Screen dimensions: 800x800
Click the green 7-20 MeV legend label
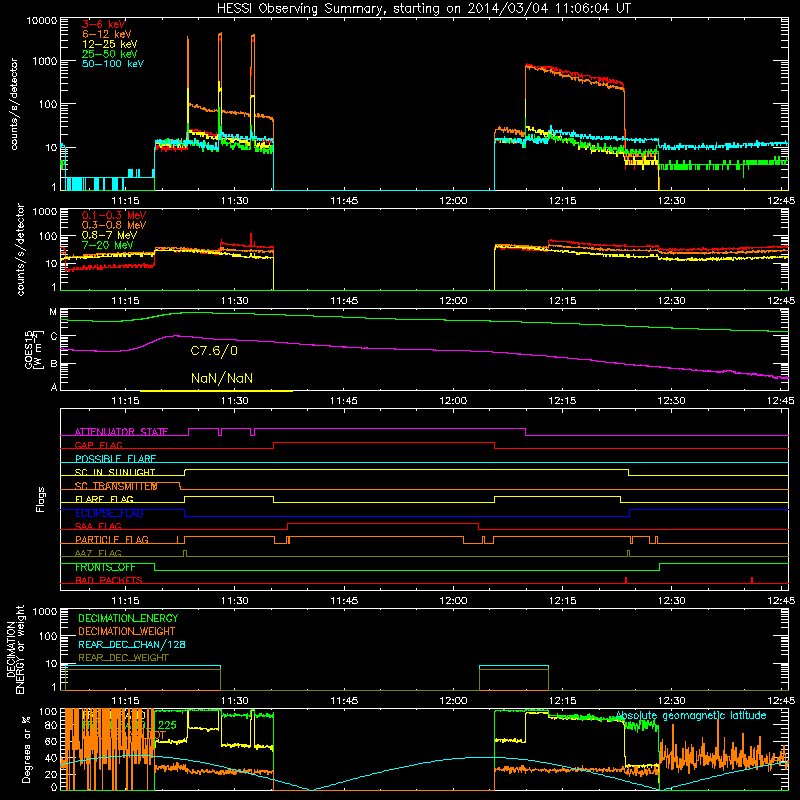click(x=107, y=245)
